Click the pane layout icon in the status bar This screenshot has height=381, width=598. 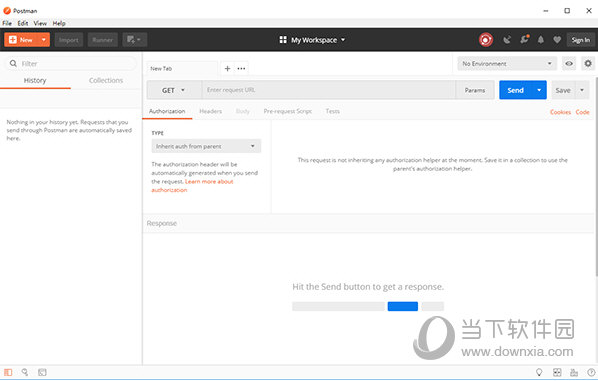tap(557, 372)
